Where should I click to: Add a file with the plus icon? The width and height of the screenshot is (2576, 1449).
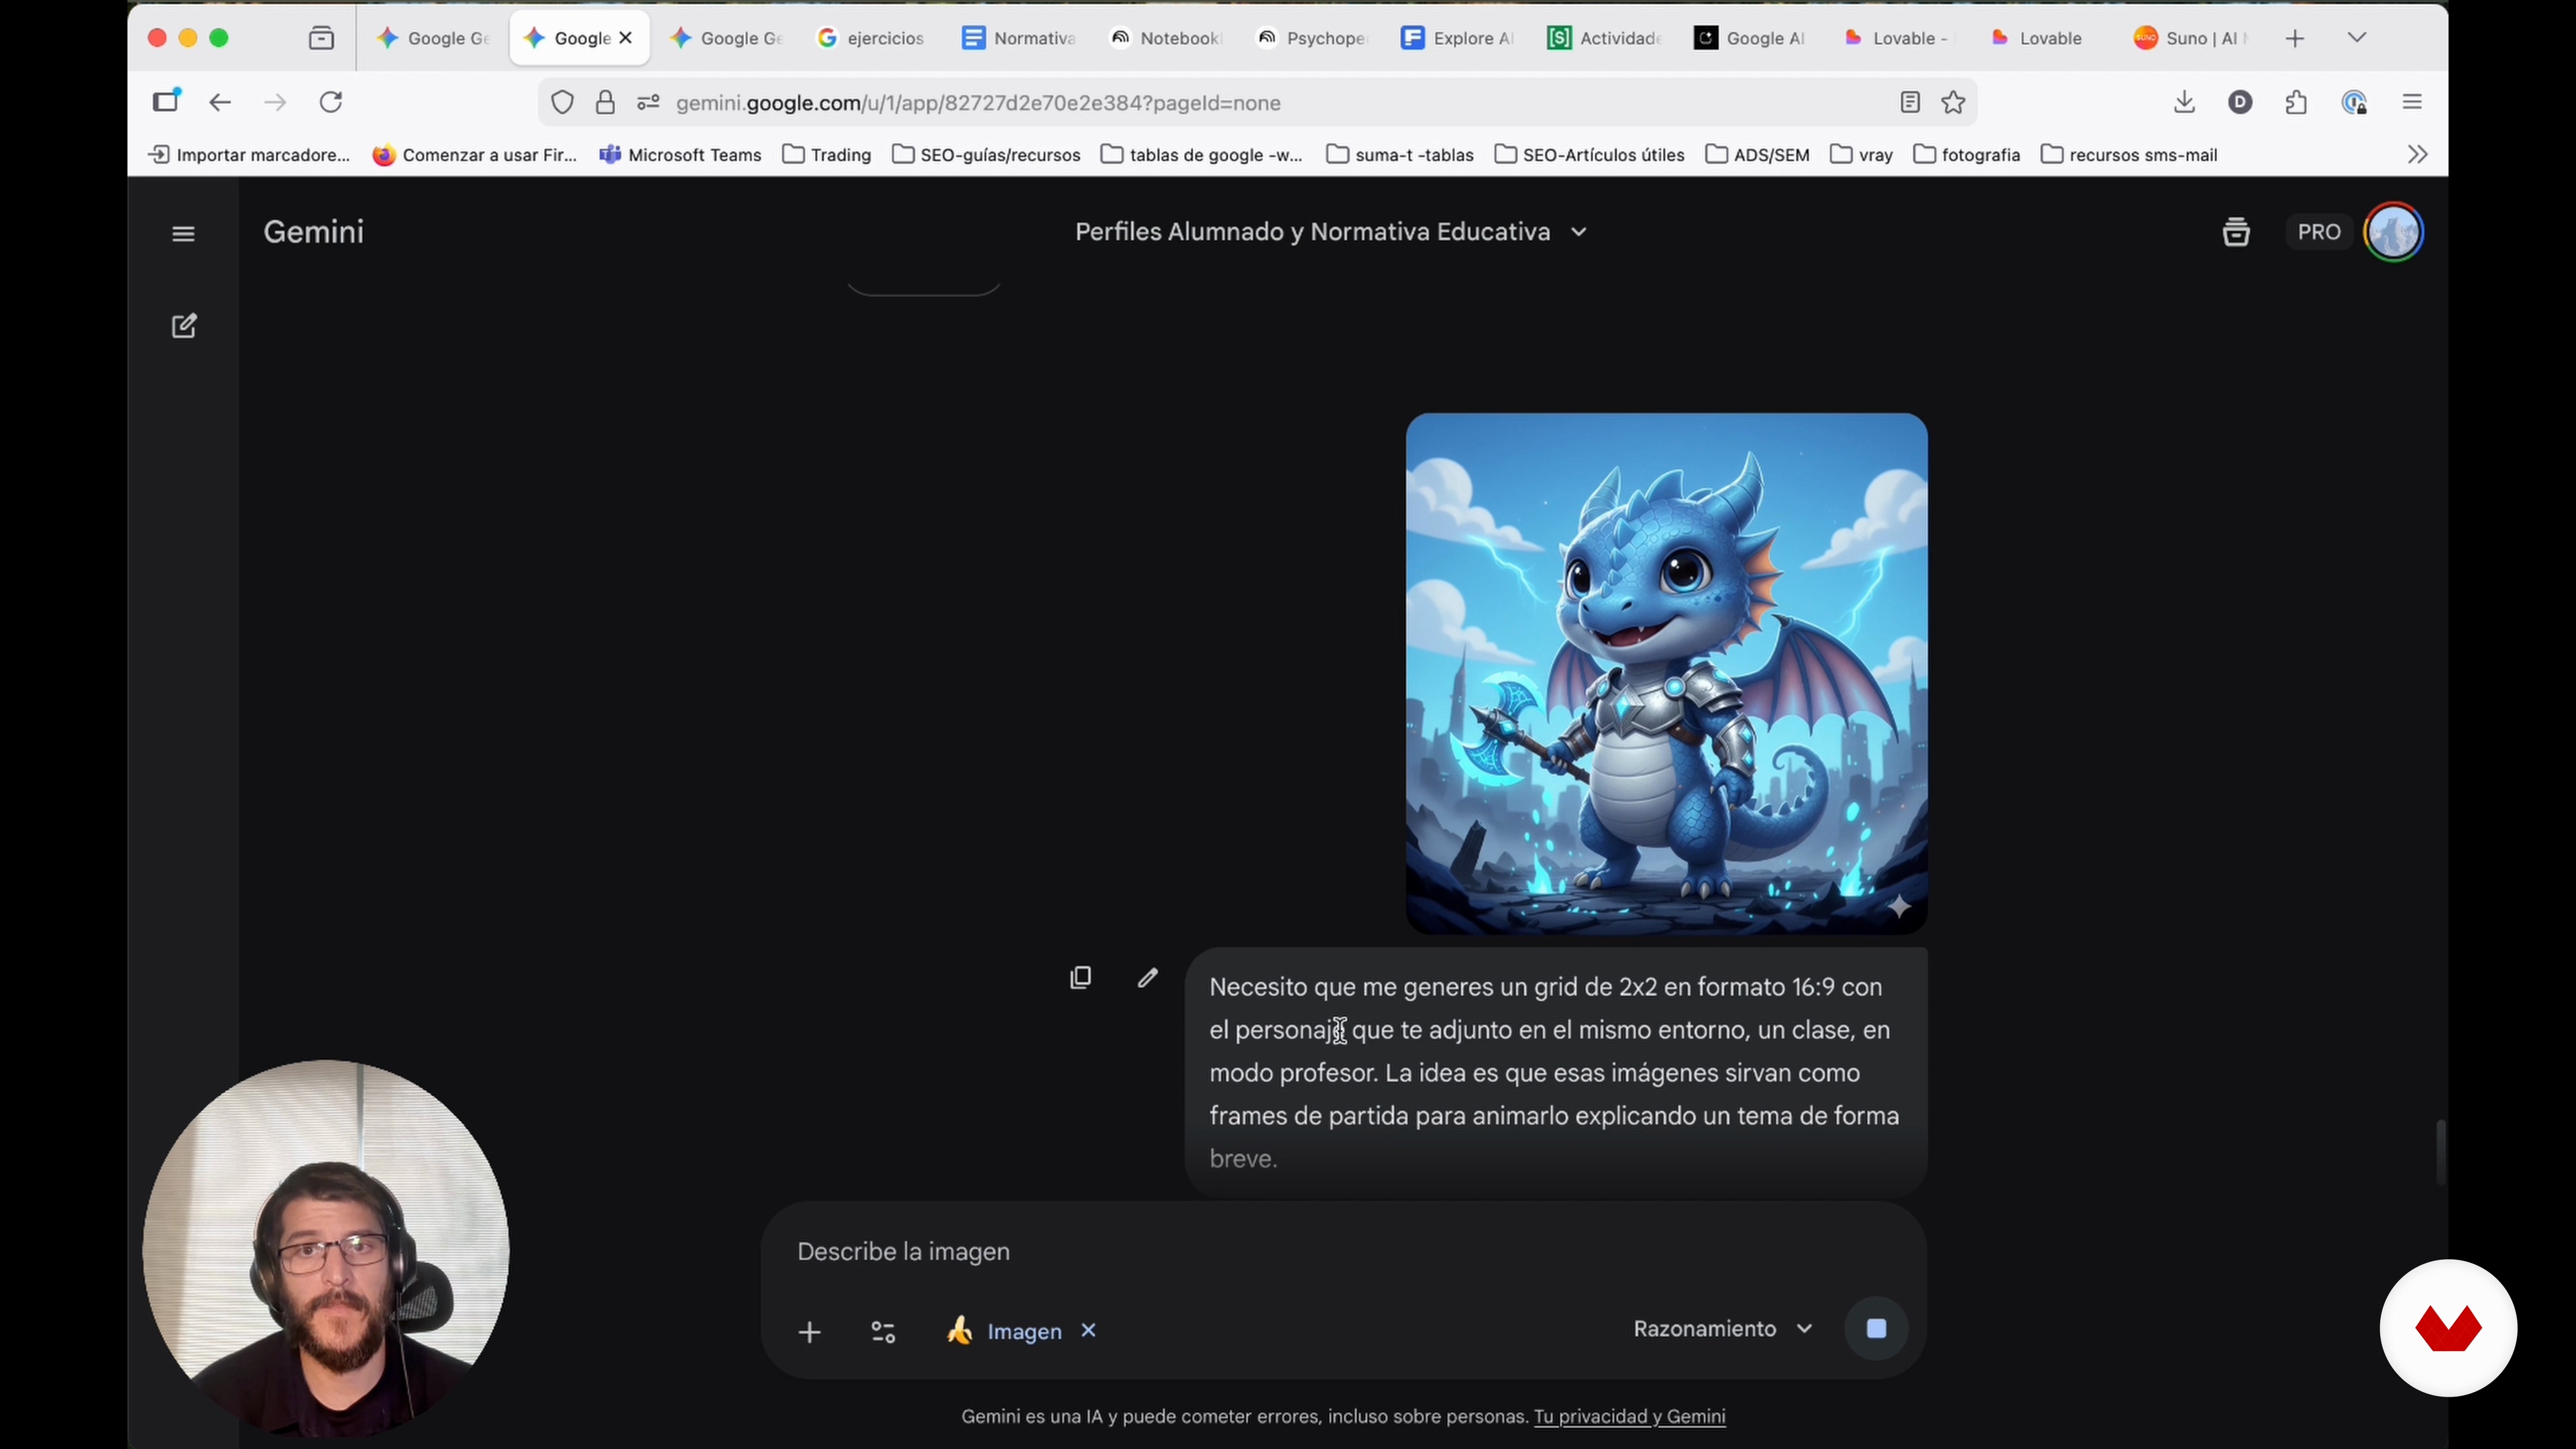810,1332
